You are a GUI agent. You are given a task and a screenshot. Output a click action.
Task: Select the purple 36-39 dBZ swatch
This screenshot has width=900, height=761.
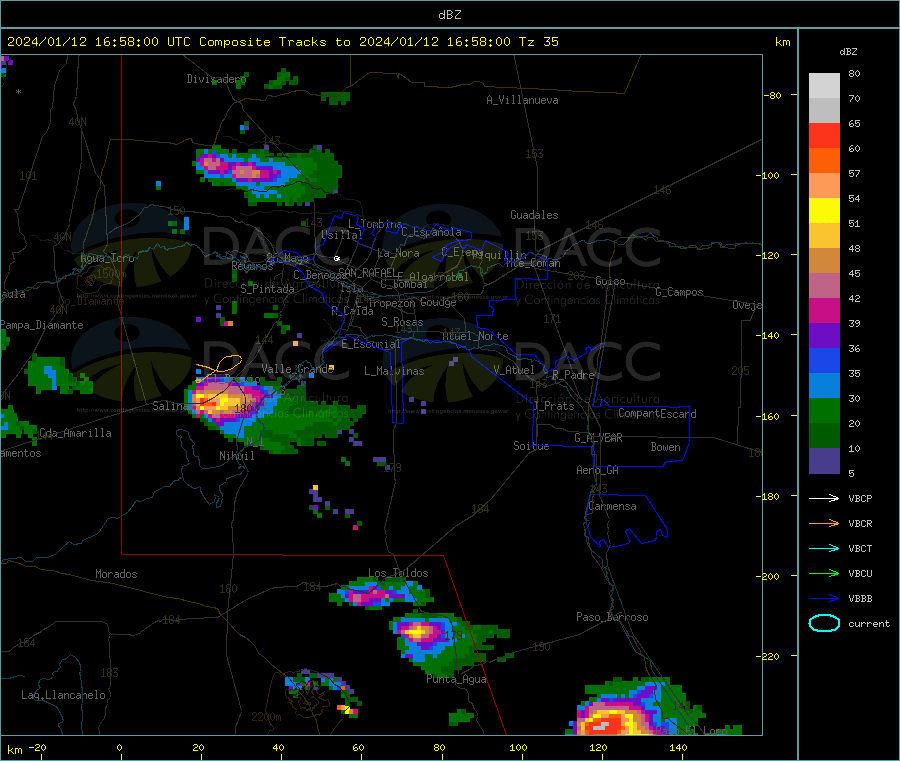(824, 336)
